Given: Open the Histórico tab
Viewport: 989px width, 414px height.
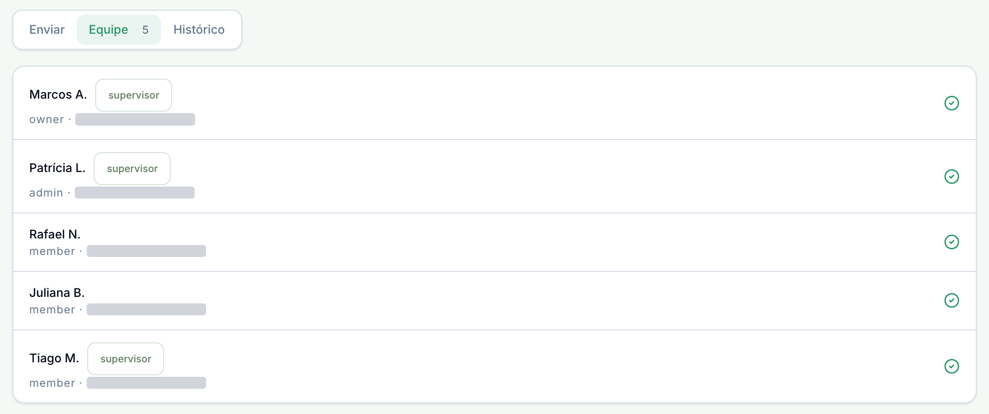Looking at the screenshot, I should tap(199, 30).
